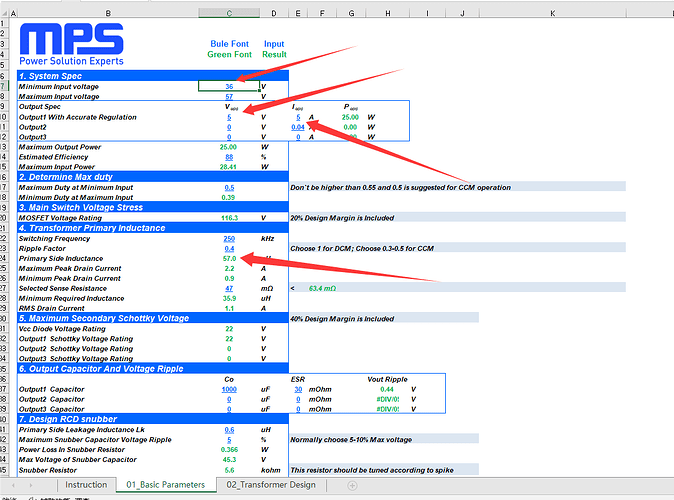Open the Instruction sheet tab
The width and height of the screenshot is (674, 500).
86,485
